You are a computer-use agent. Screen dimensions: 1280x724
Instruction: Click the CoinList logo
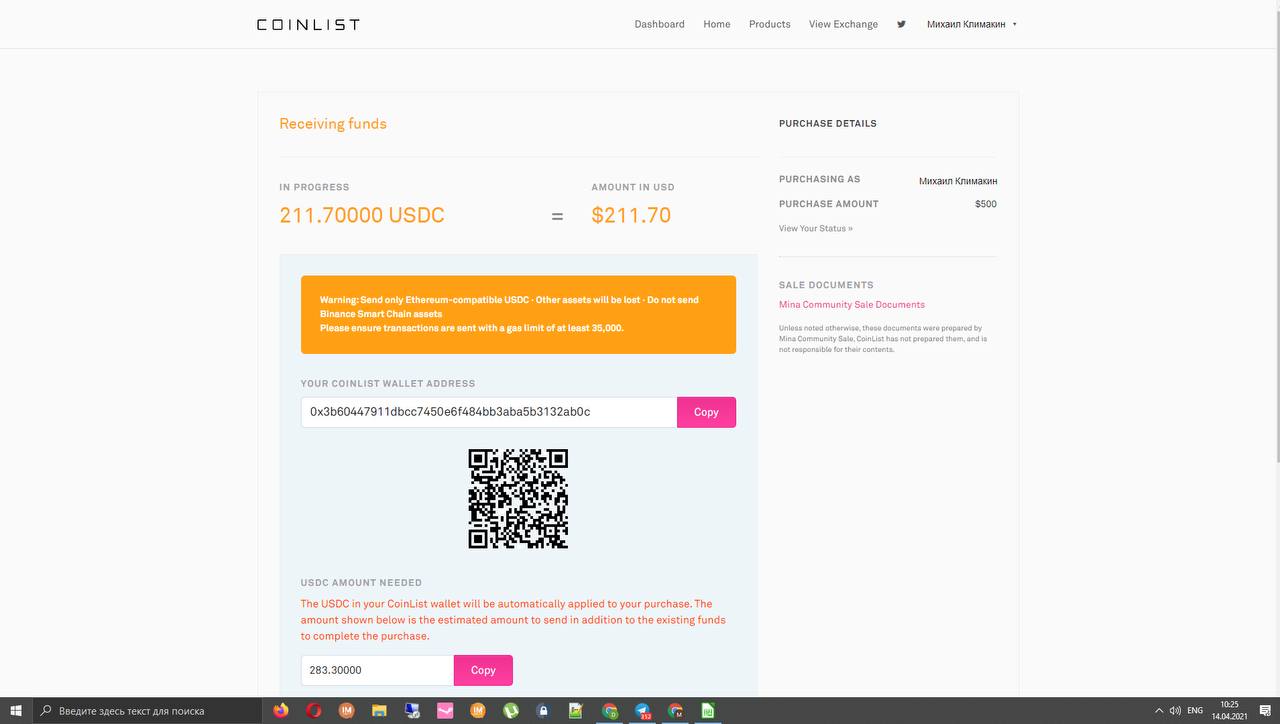click(308, 24)
